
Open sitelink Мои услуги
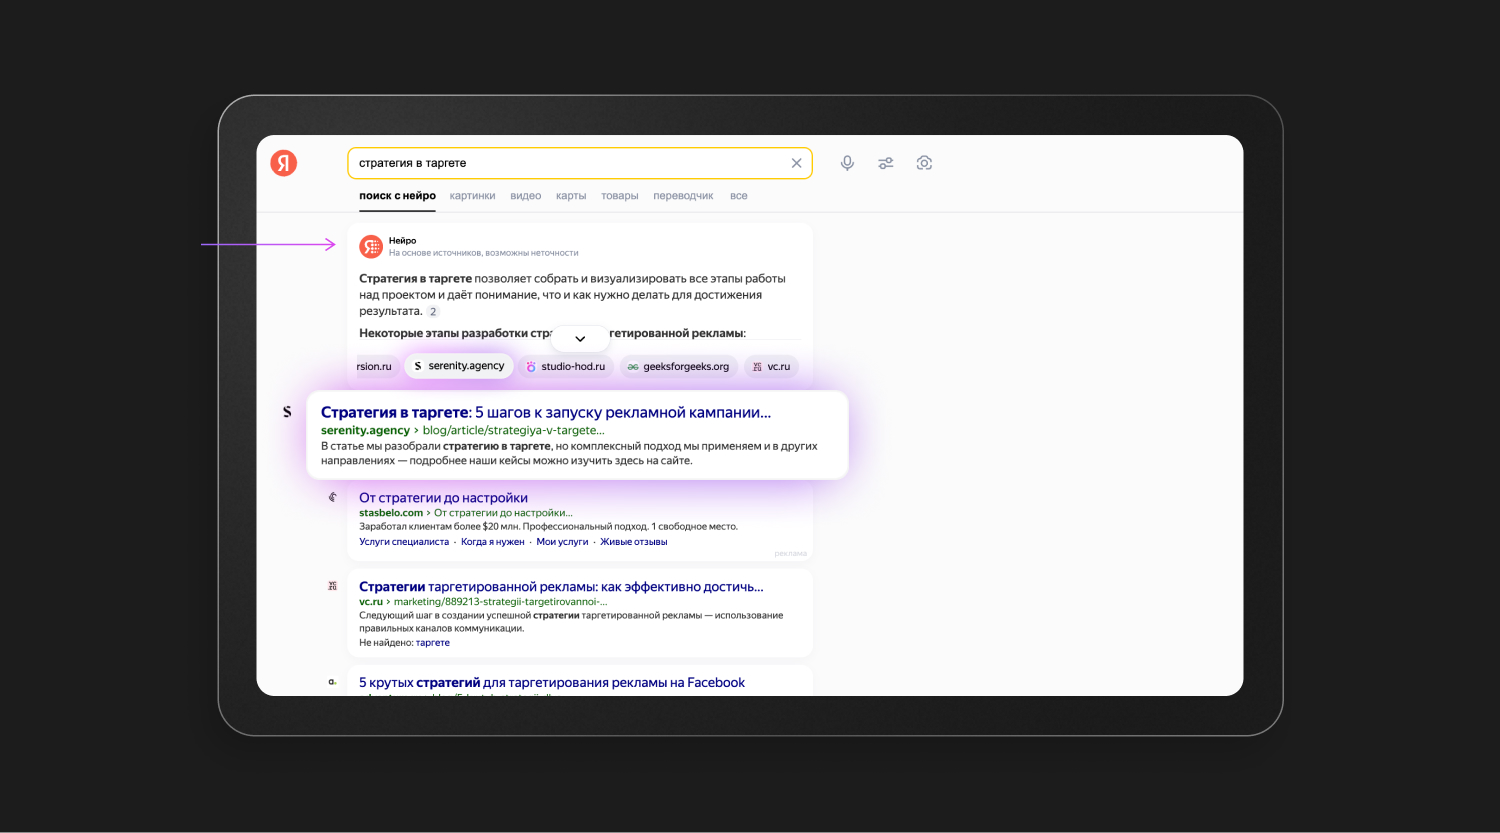[562, 542]
